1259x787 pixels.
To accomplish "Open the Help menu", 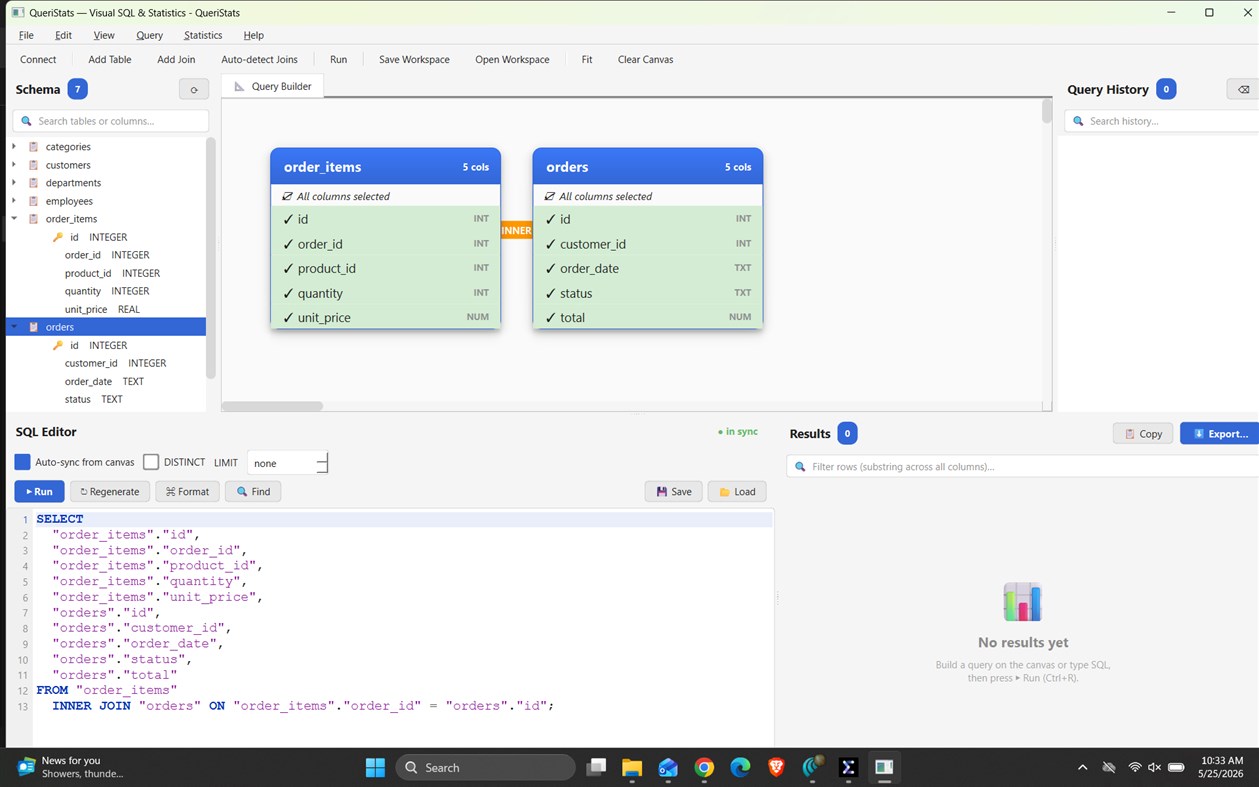I will pyautogui.click(x=254, y=35).
